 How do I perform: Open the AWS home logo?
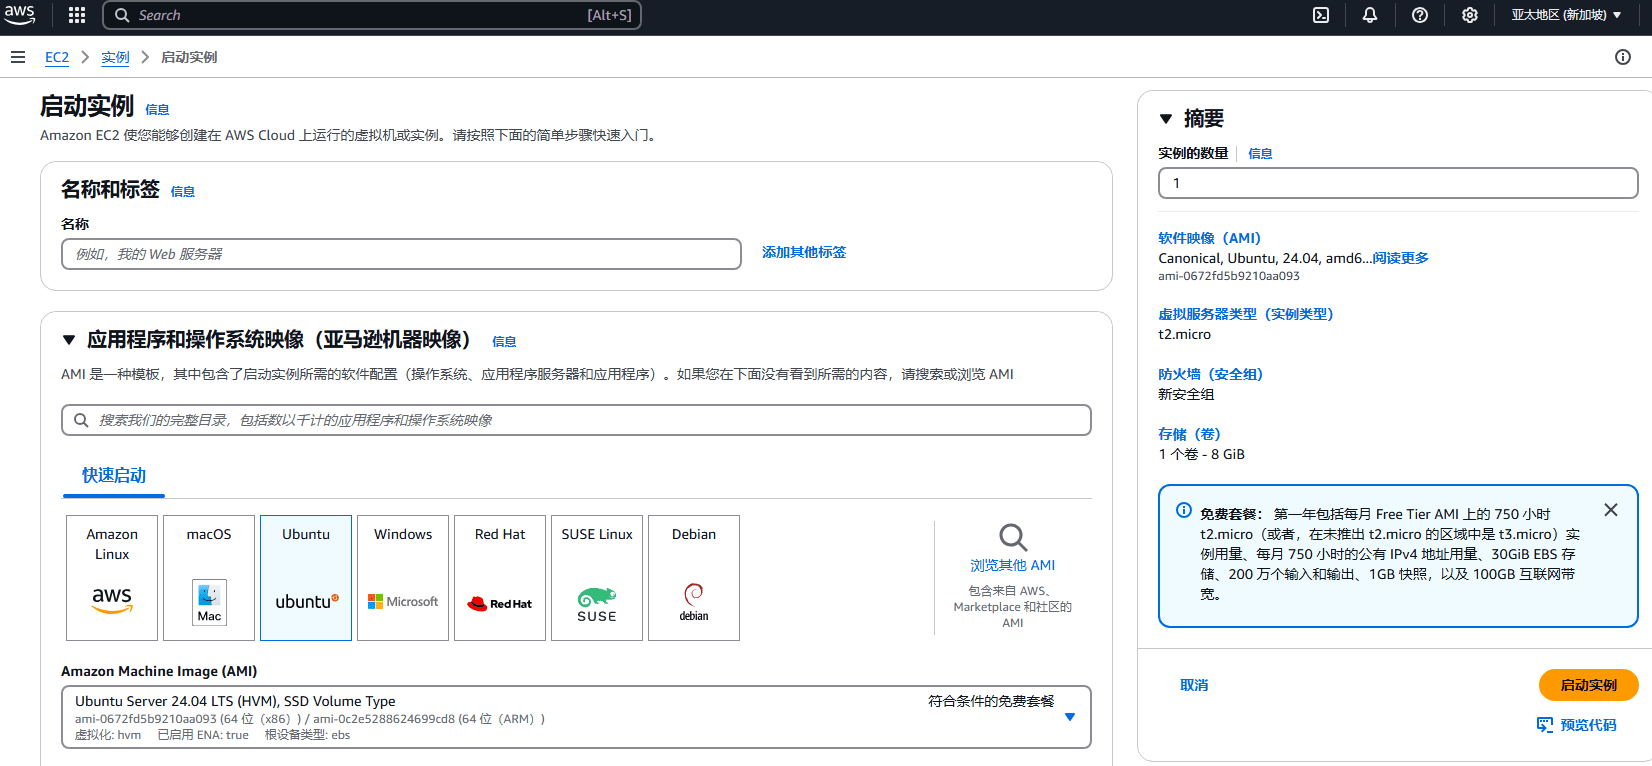[19, 14]
